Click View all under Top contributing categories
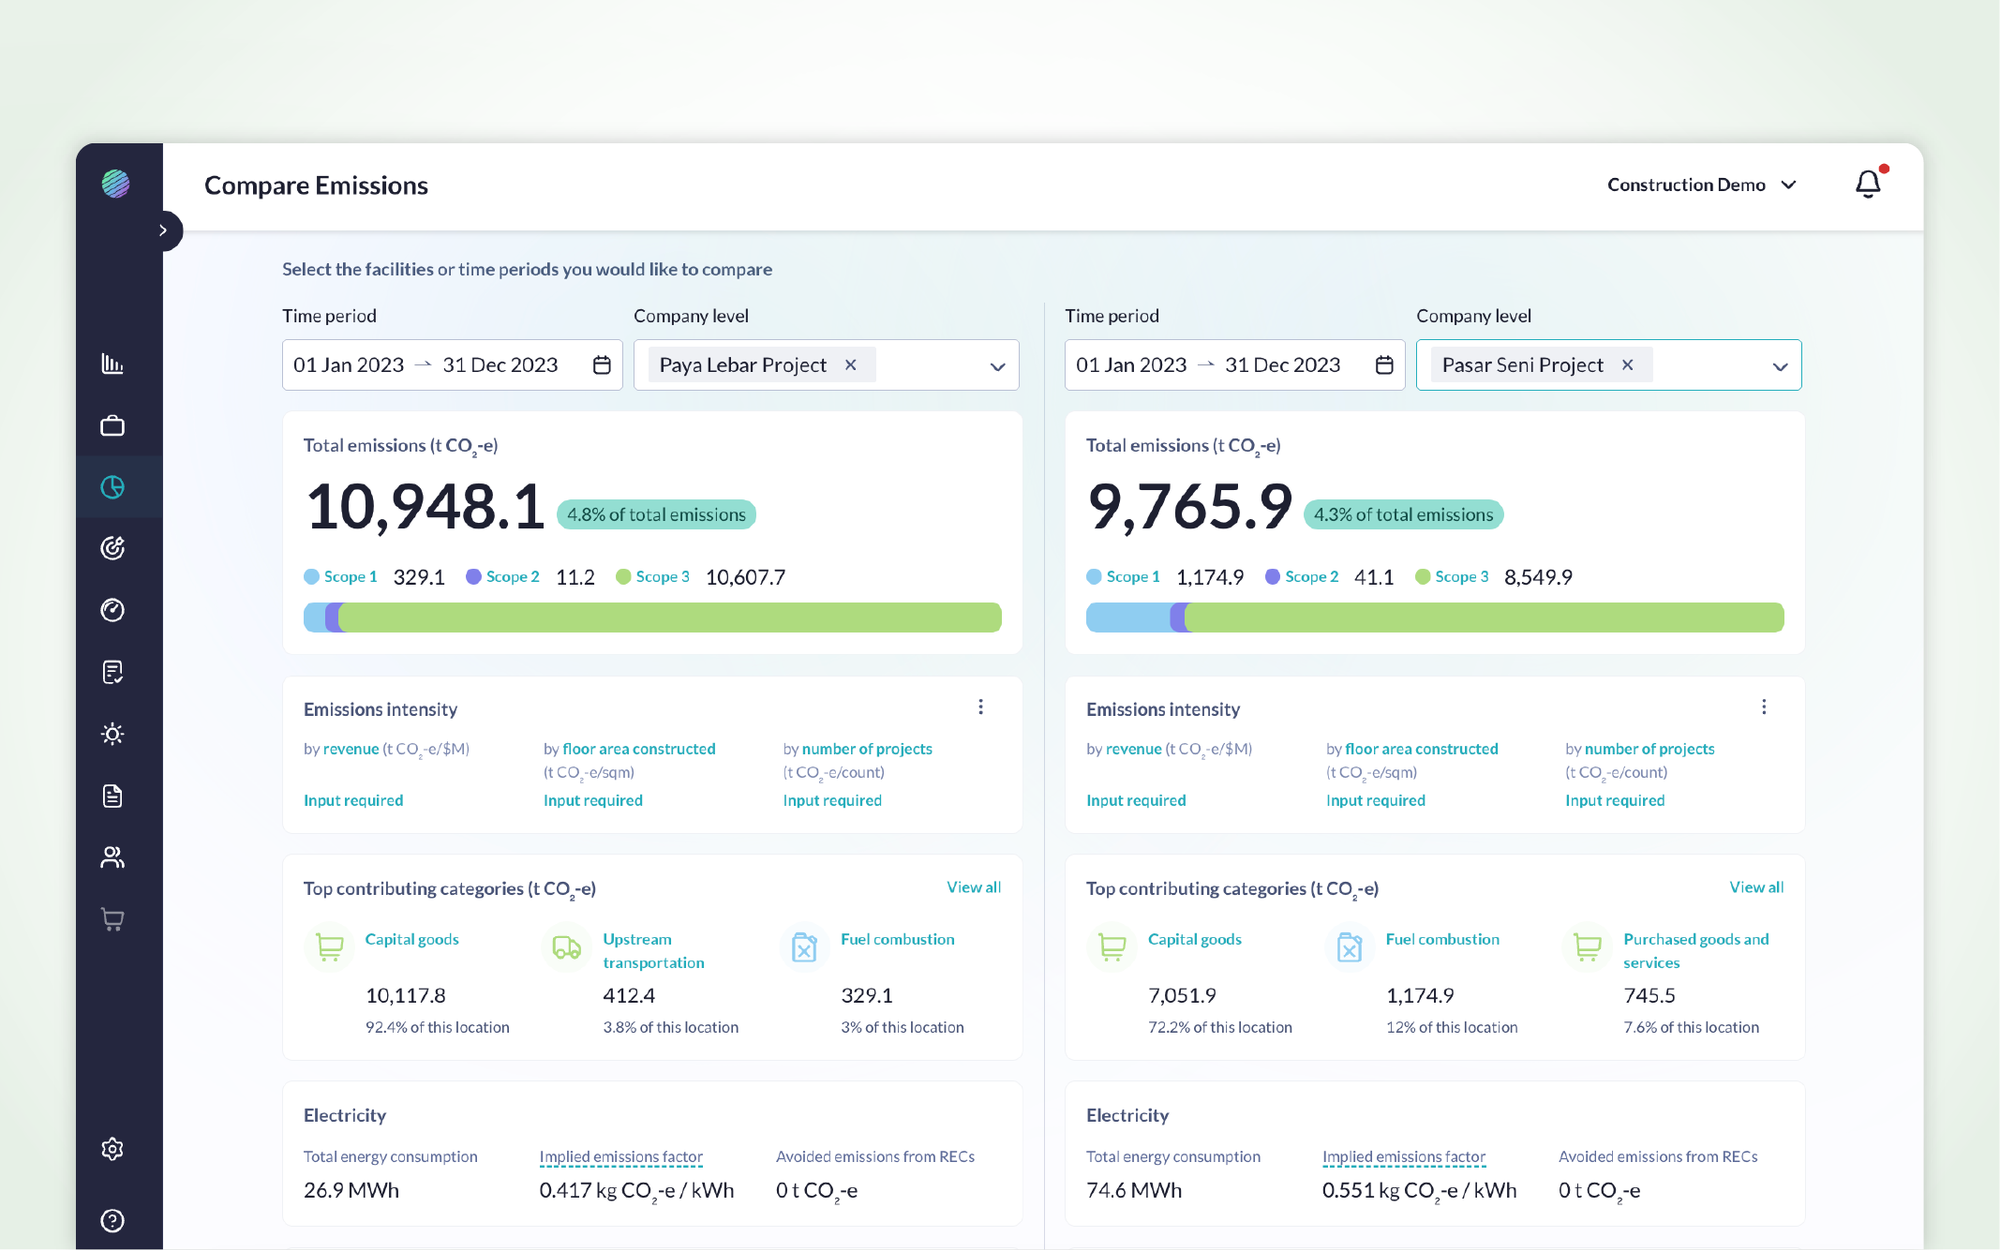This screenshot has height=1250, width=2000. point(973,887)
